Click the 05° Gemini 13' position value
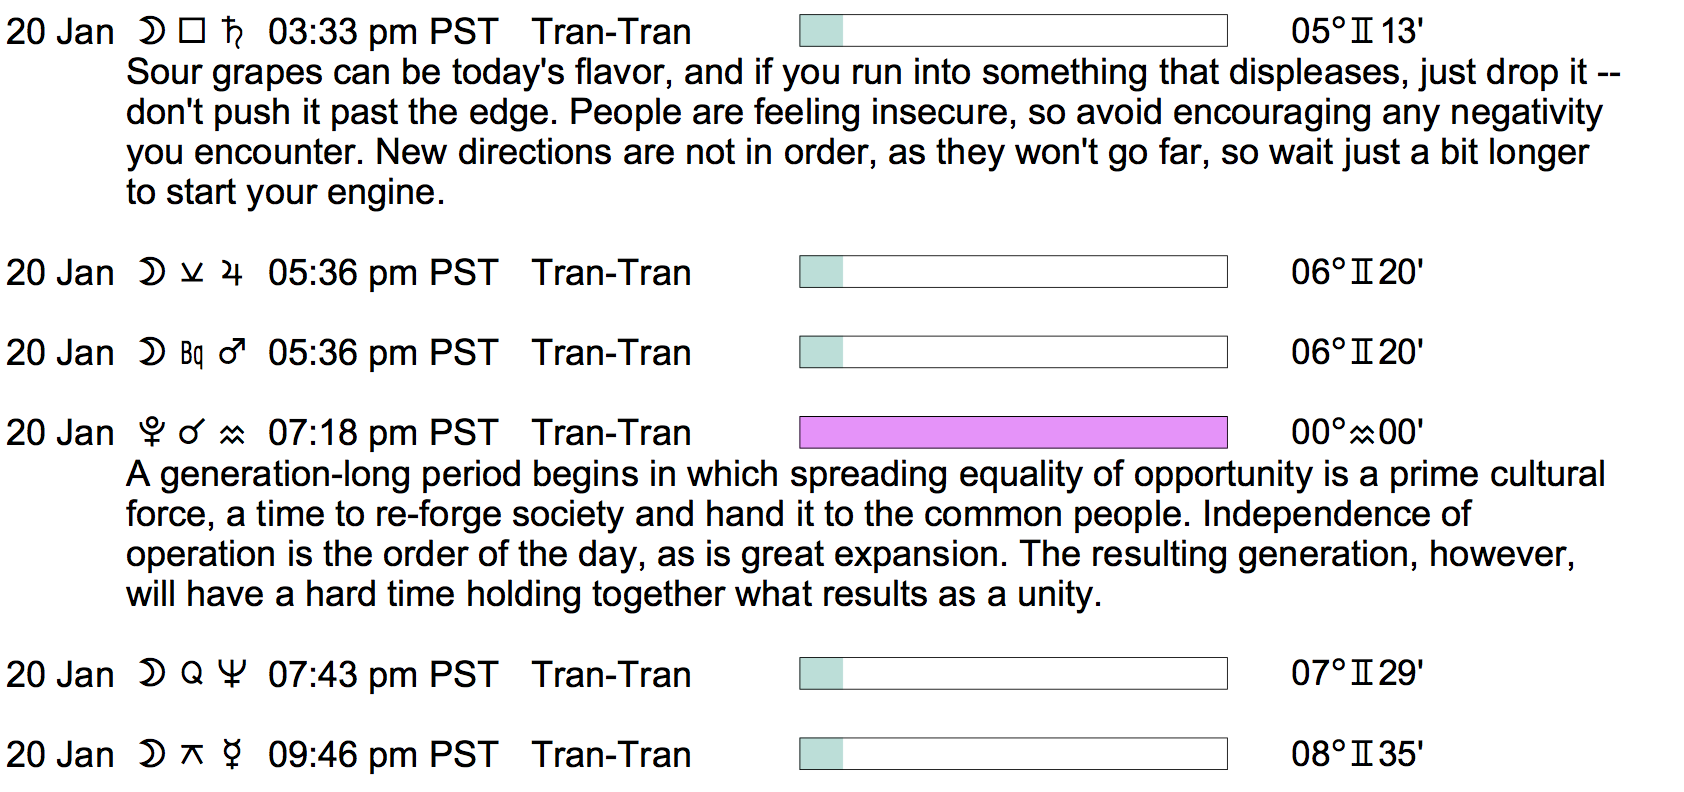This screenshot has height=792, width=1684. tap(1357, 31)
